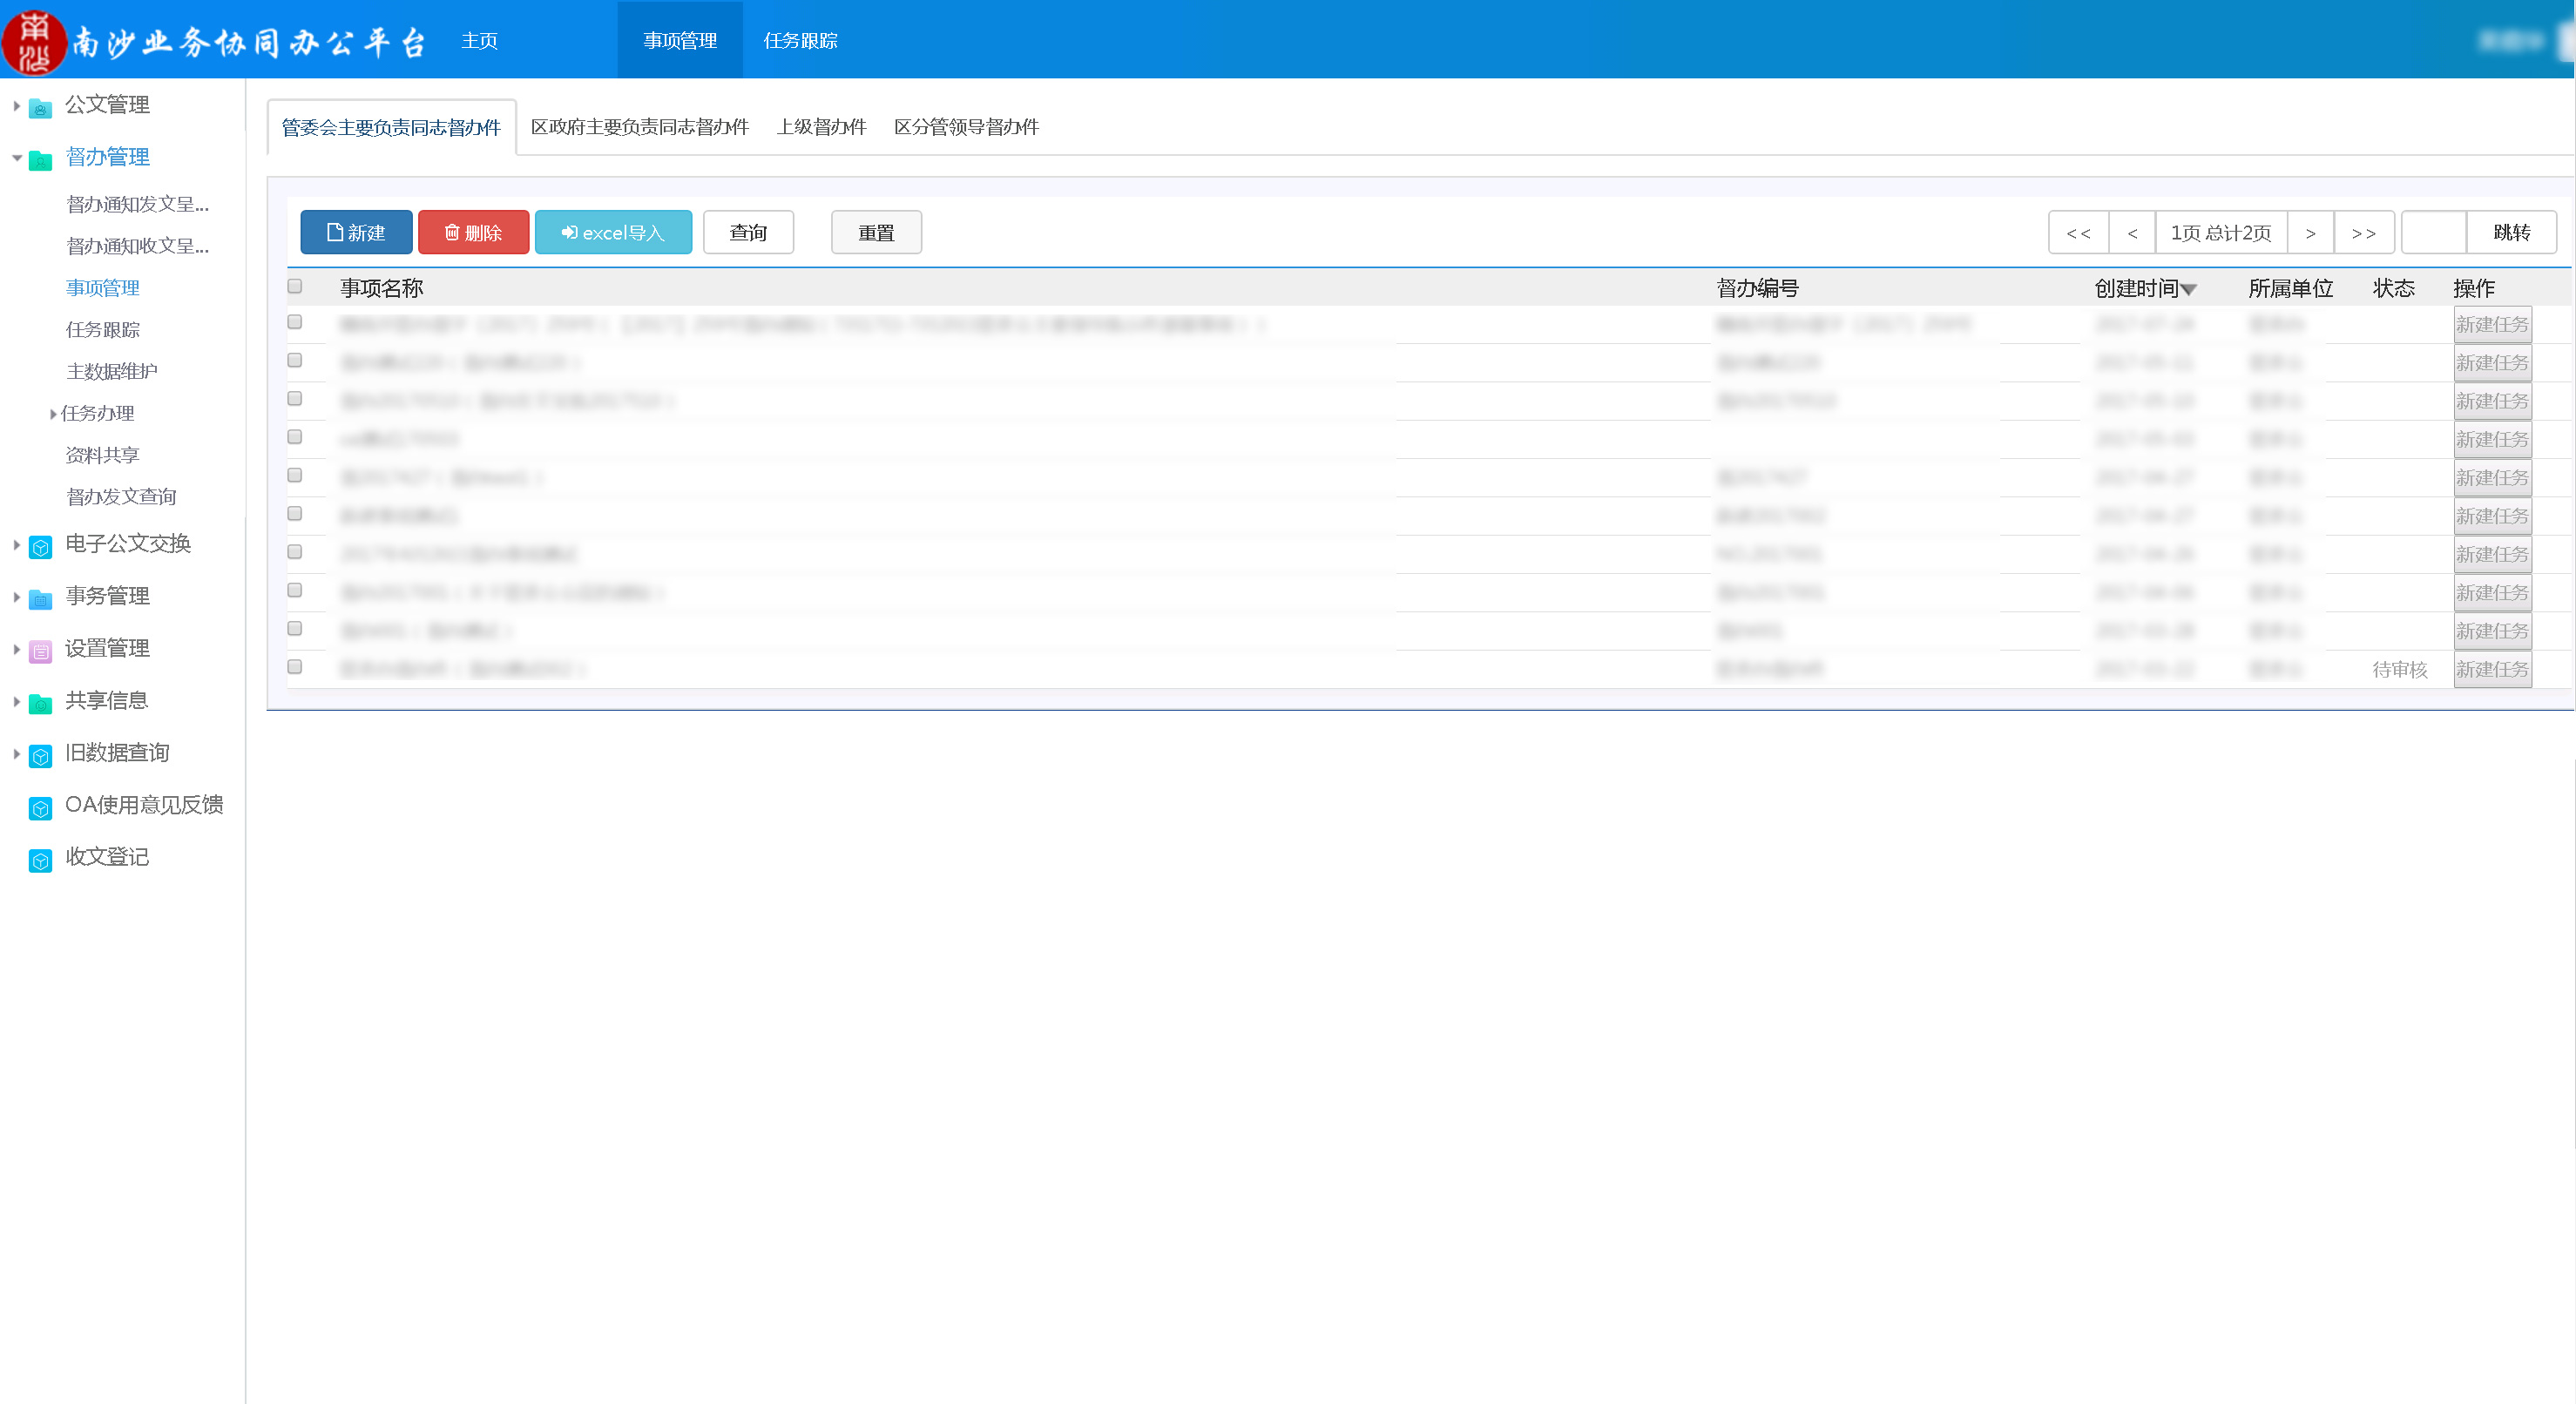Go to the first page with <<
The width and height of the screenshot is (2576, 1404).
(2078, 232)
